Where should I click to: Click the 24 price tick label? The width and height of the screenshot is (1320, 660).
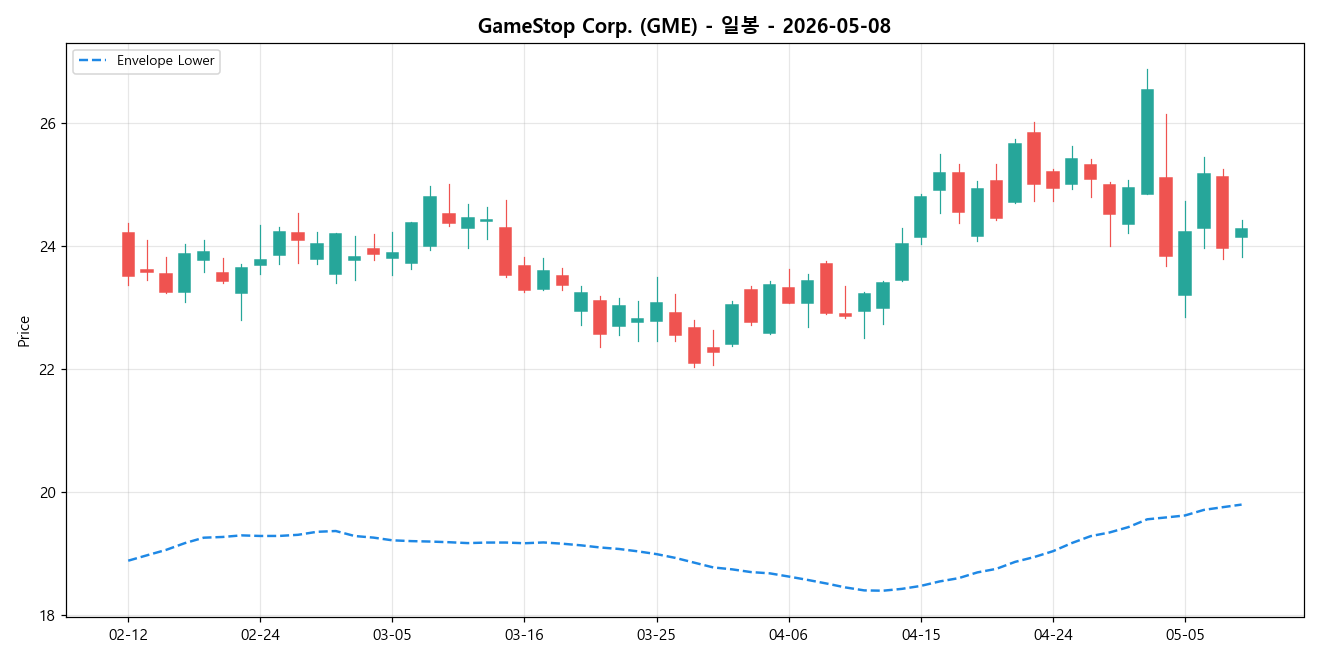(x=50, y=247)
